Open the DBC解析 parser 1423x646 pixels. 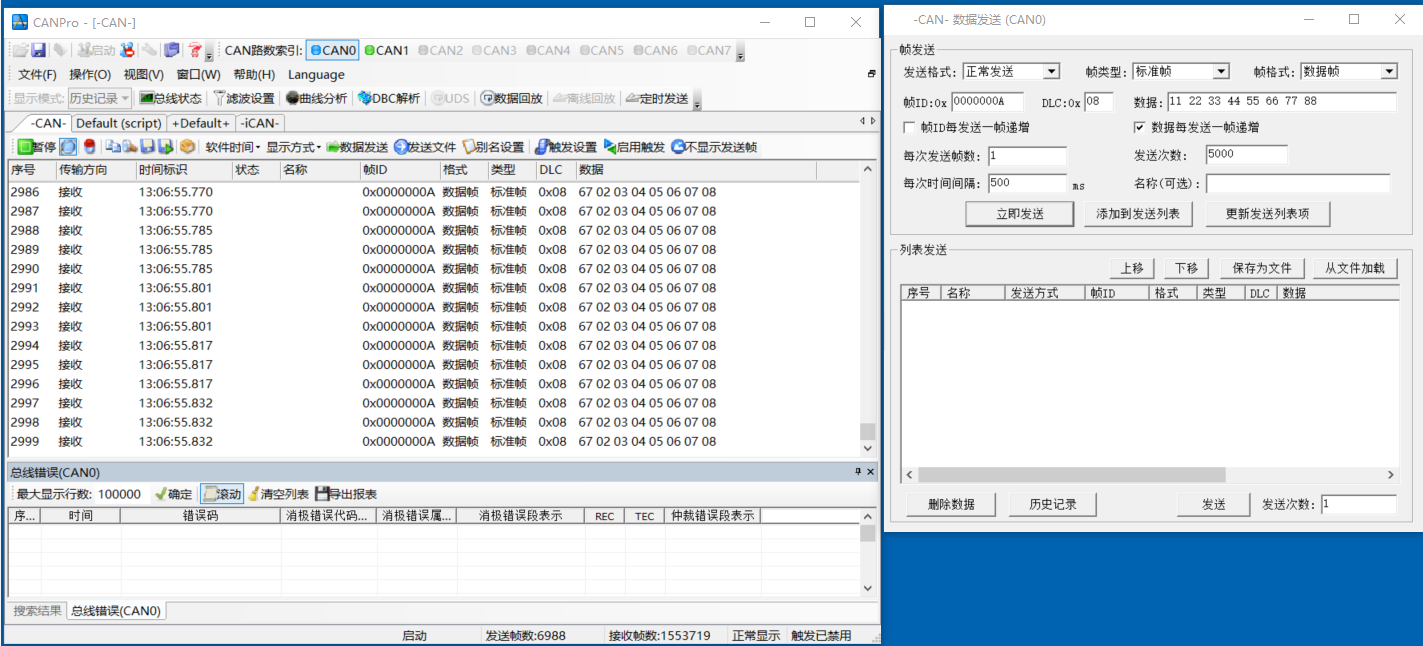click(389, 98)
